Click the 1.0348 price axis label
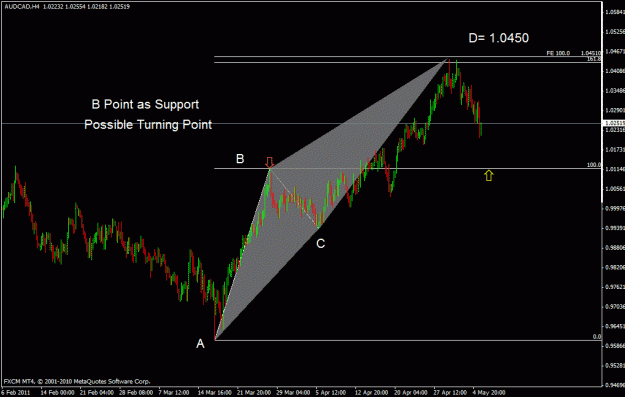This screenshot has height=397, width=625. click(x=615, y=90)
